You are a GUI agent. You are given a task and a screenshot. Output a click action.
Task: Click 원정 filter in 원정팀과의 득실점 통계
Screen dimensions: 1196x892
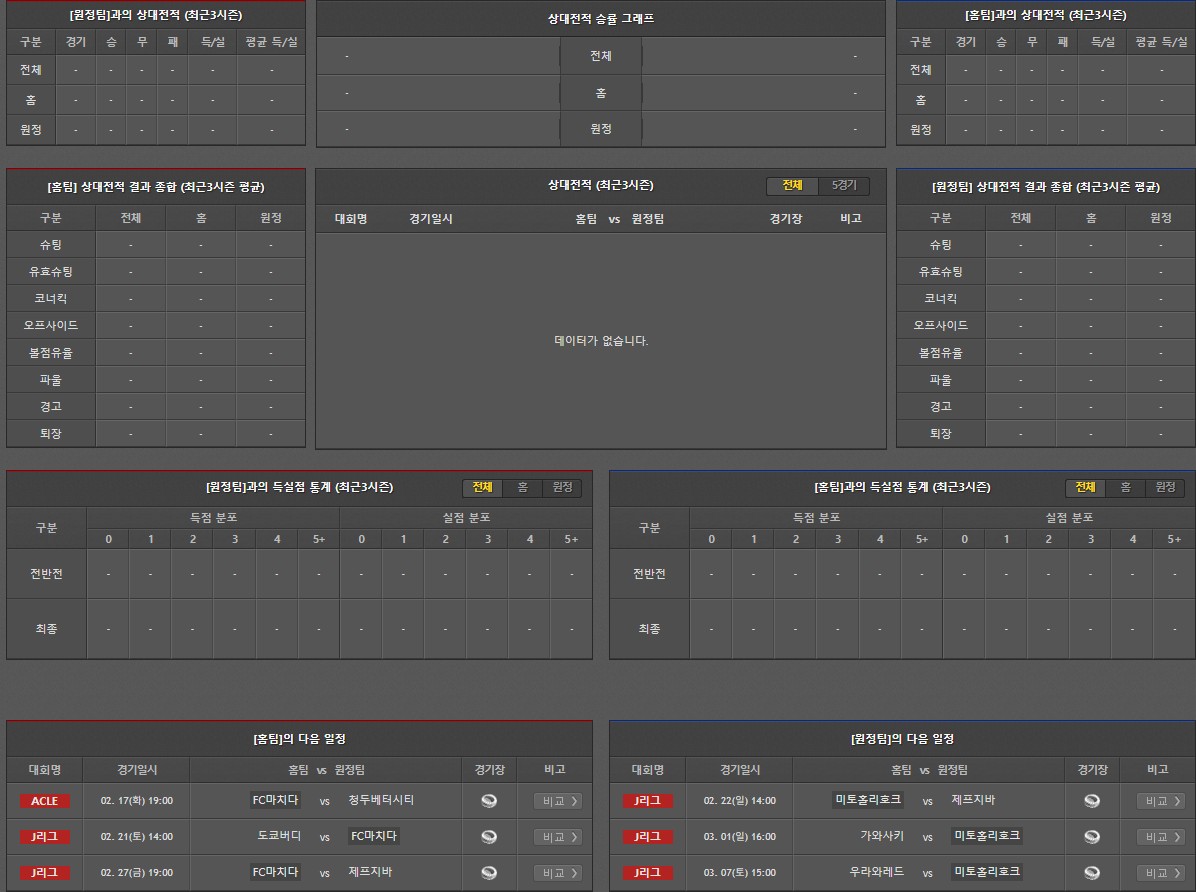click(562, 487)
